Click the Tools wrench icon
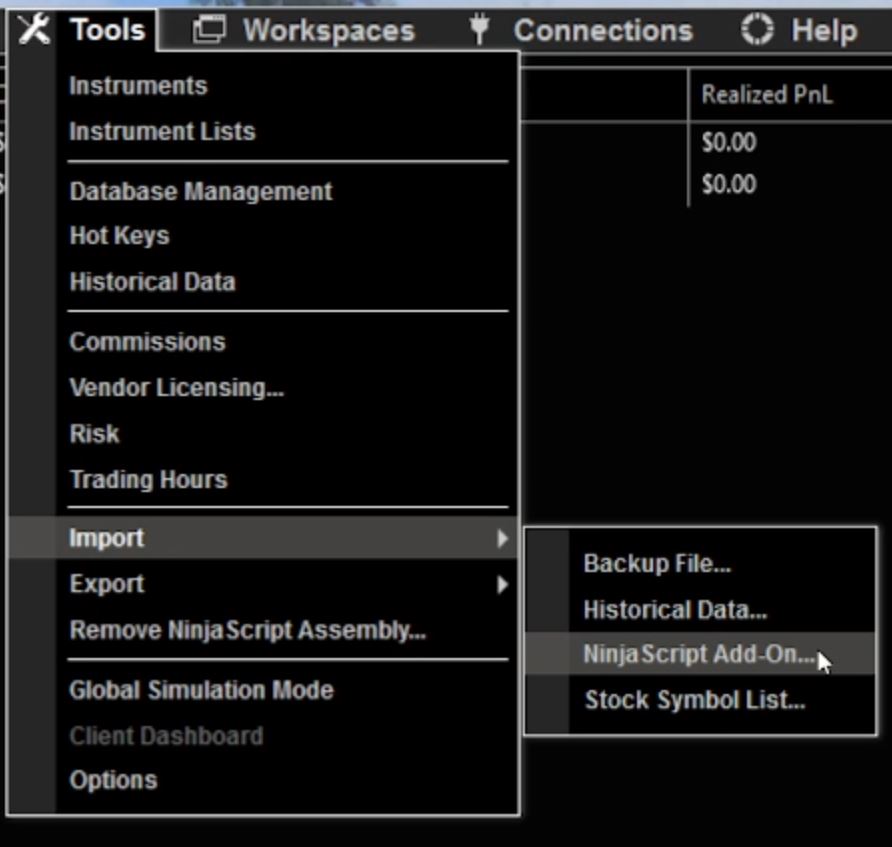This screenshot has height=847, width=892. [x=34, y=28]
